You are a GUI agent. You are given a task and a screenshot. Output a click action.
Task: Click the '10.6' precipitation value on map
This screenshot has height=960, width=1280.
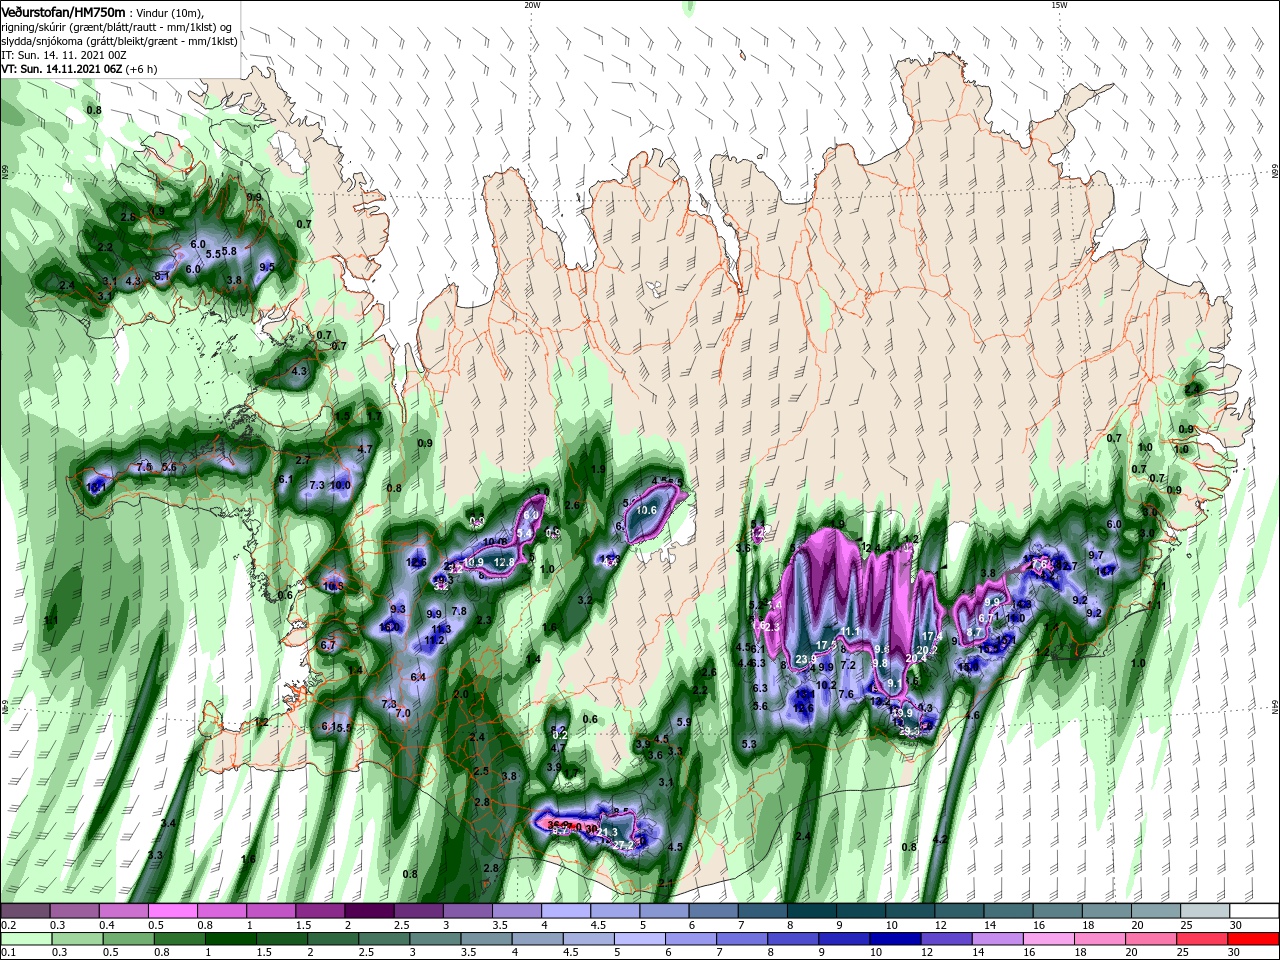[646, 510]
